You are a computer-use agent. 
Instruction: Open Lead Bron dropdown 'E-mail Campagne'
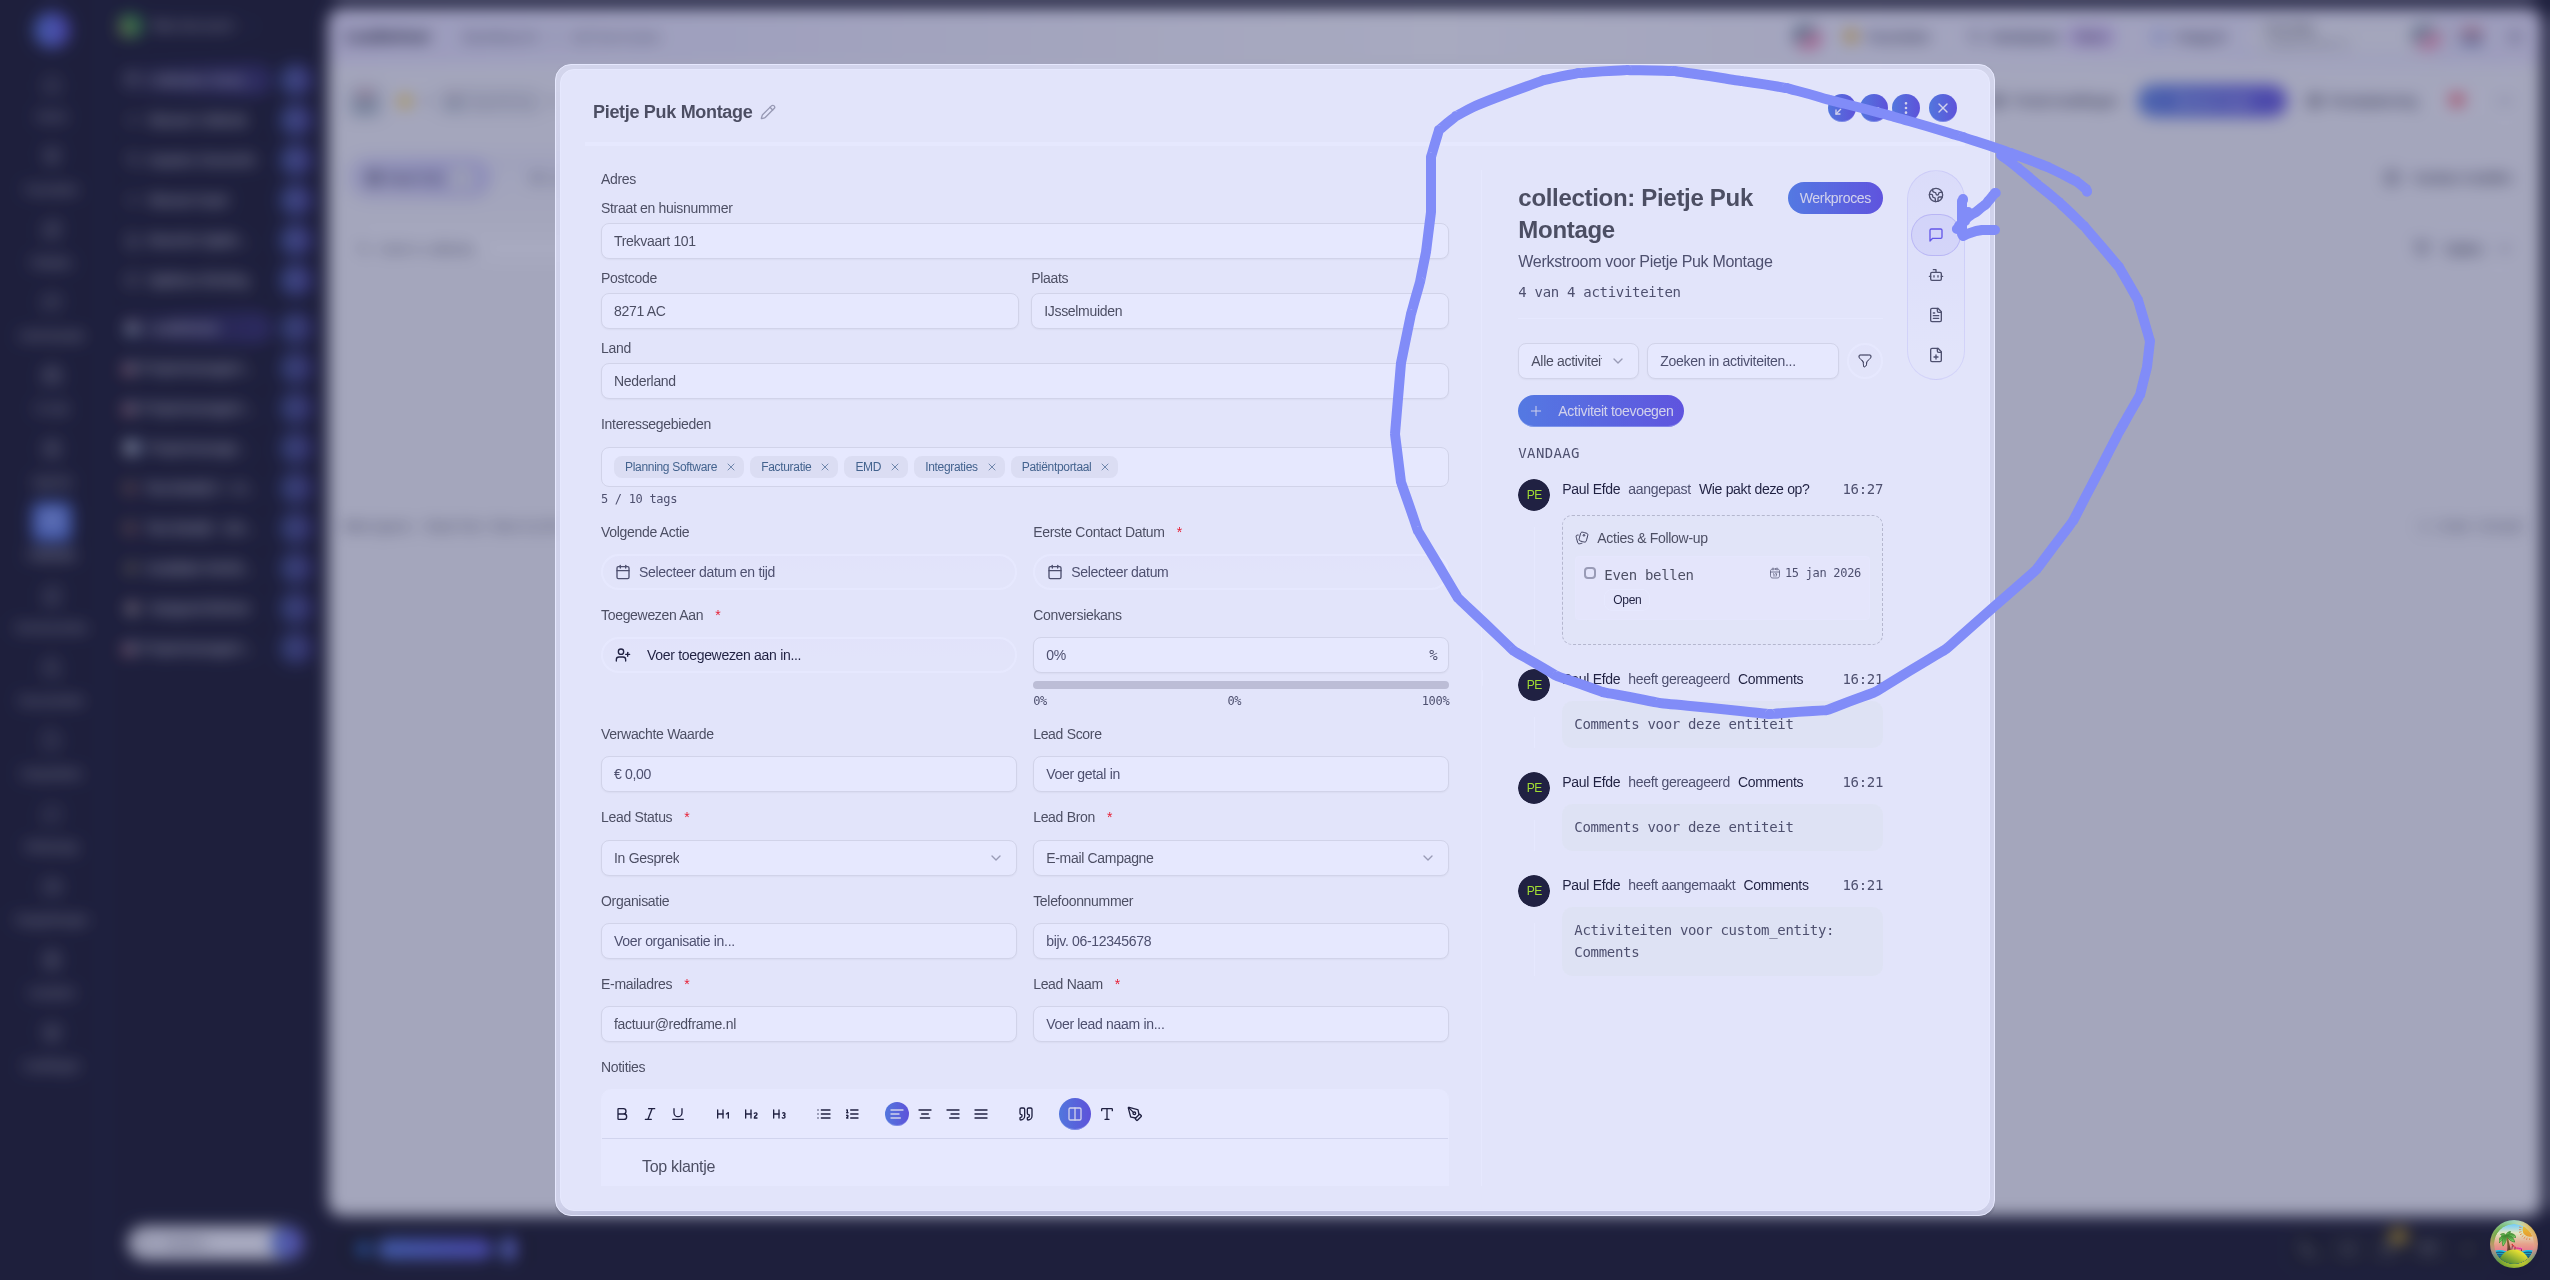(x=1240, y=858)
